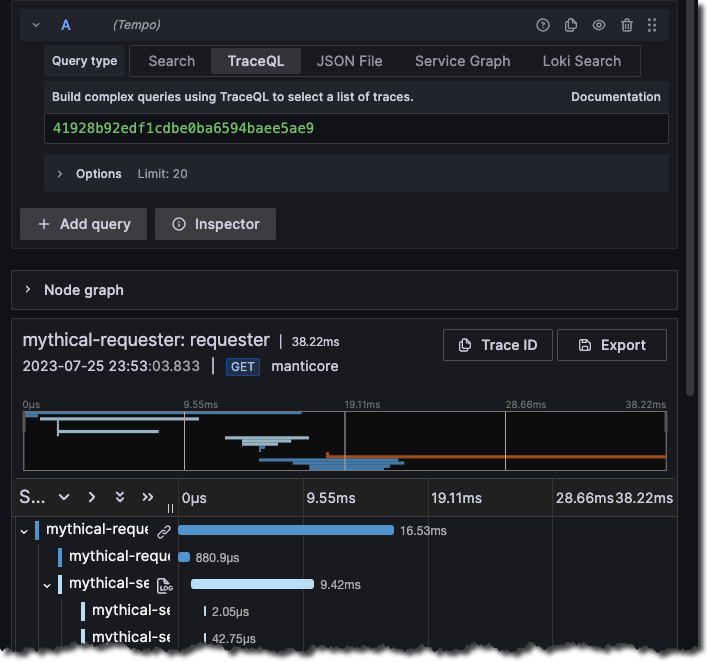
Task: Click the span link icon on mythical-requester
Action: [x=164, y=531]
